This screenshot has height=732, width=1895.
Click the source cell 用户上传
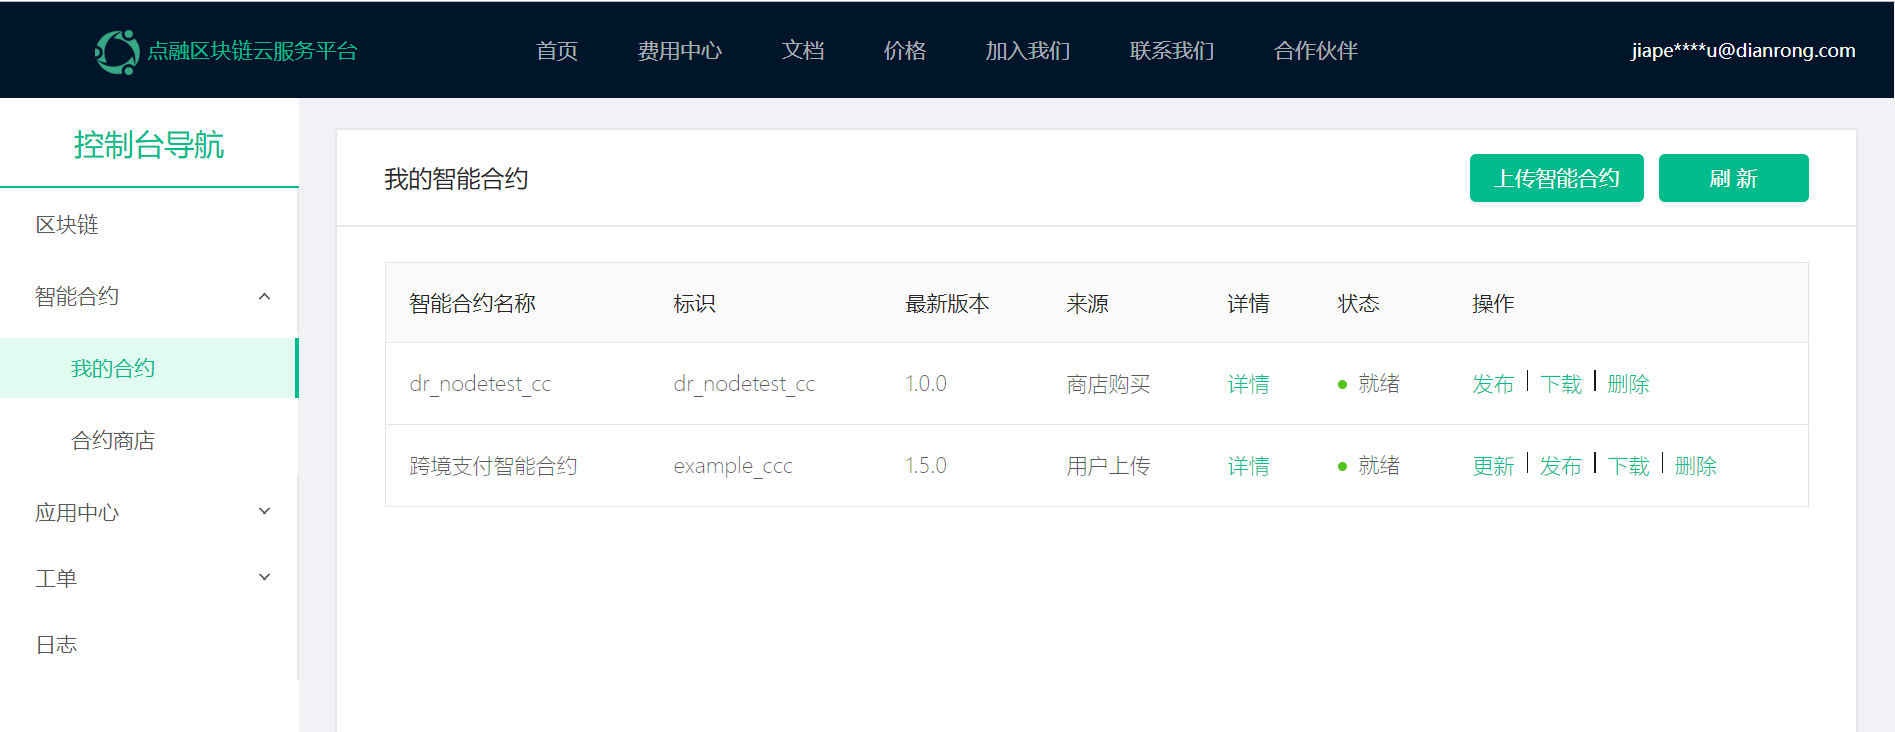pyautogui.click(x=1108, y=466)
